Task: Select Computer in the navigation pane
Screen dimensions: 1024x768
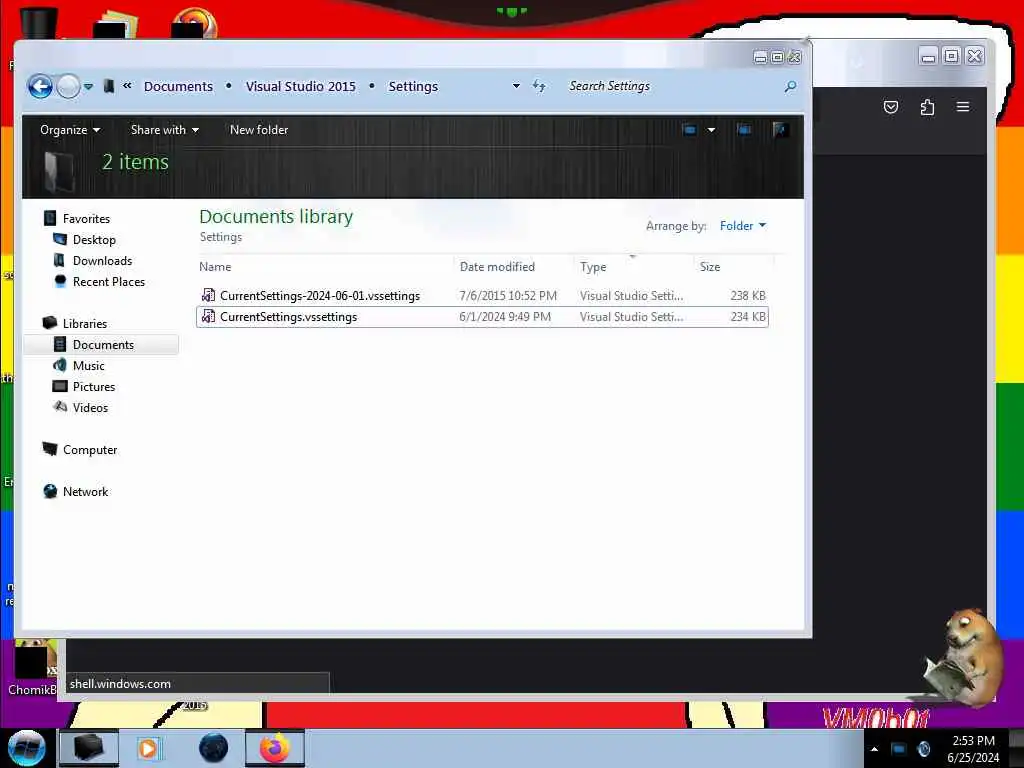Action: point(90,450)
